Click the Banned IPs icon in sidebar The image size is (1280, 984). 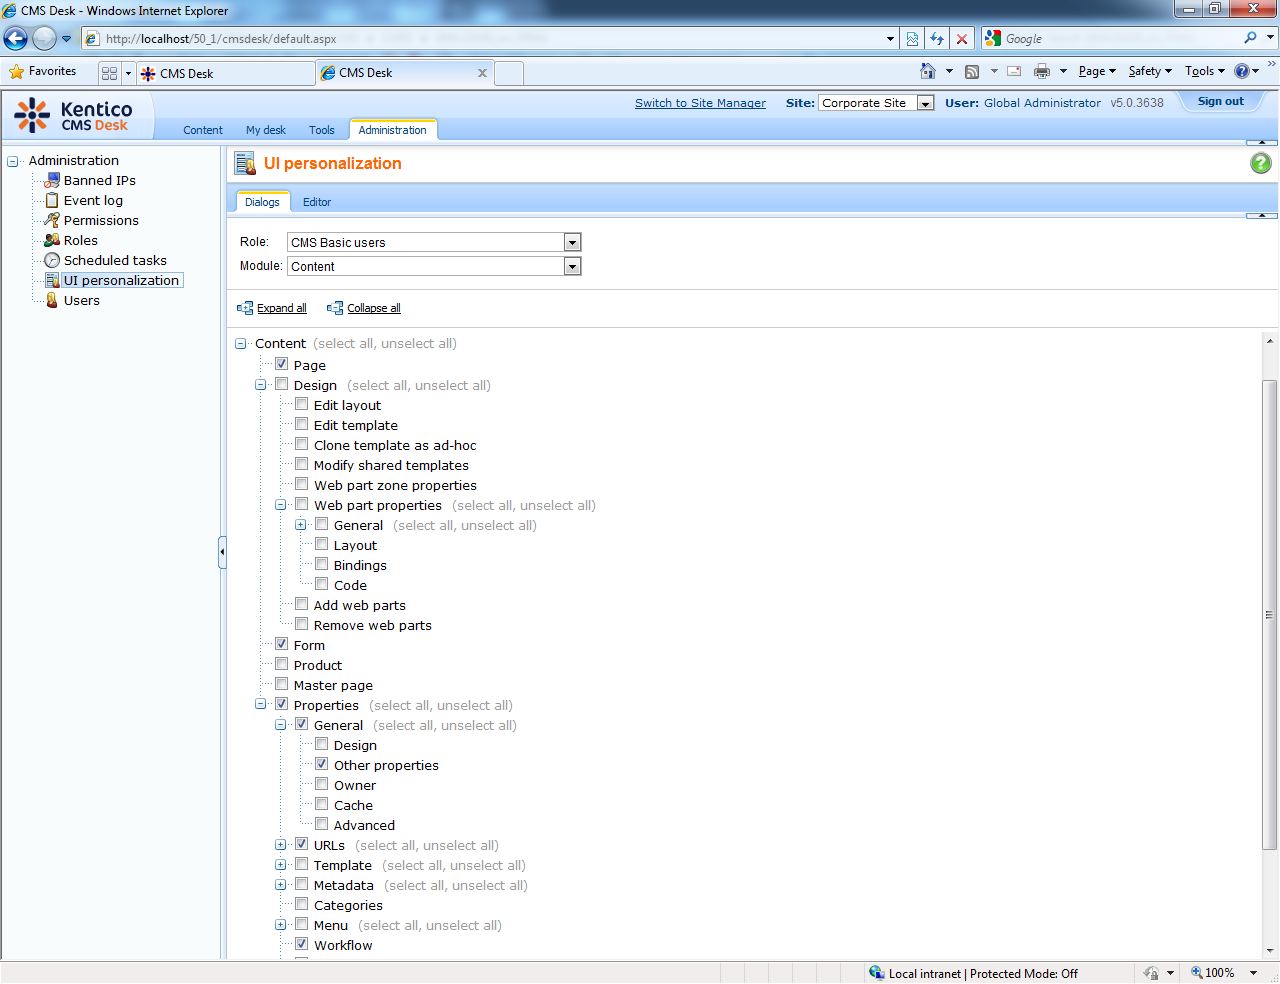pos(52,180)
